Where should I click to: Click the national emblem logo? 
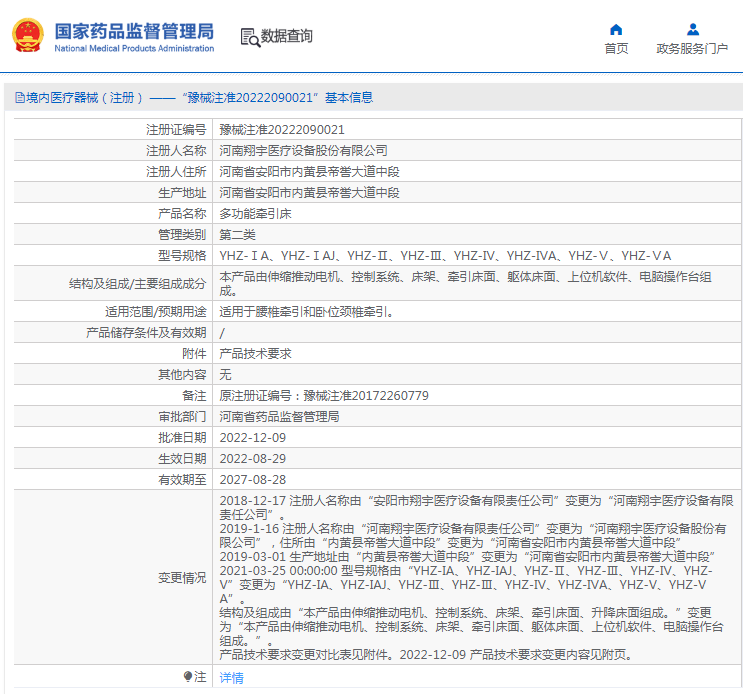(x=27, y=35)
